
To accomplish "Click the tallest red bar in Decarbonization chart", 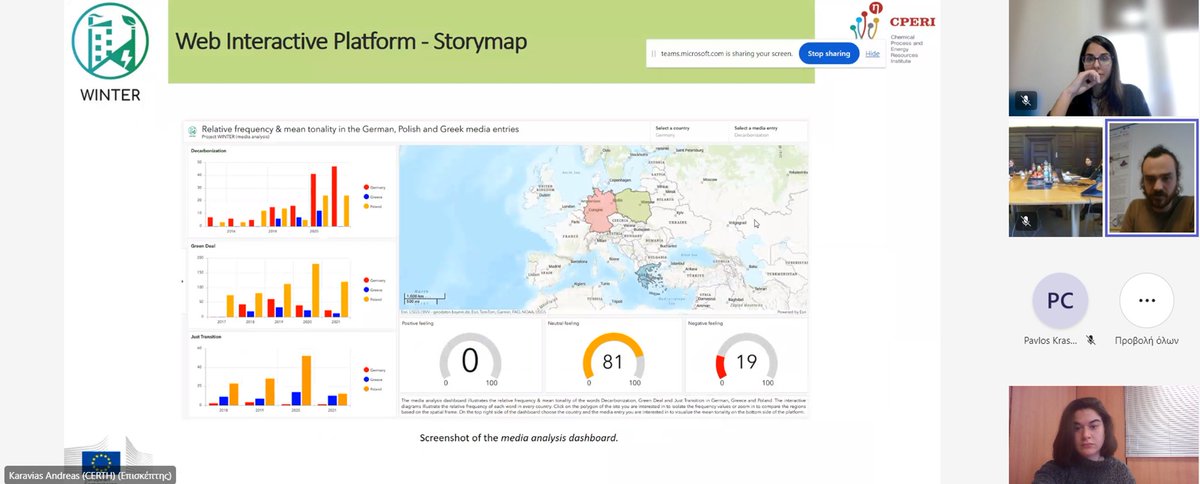I will click(x=334, y=196).
